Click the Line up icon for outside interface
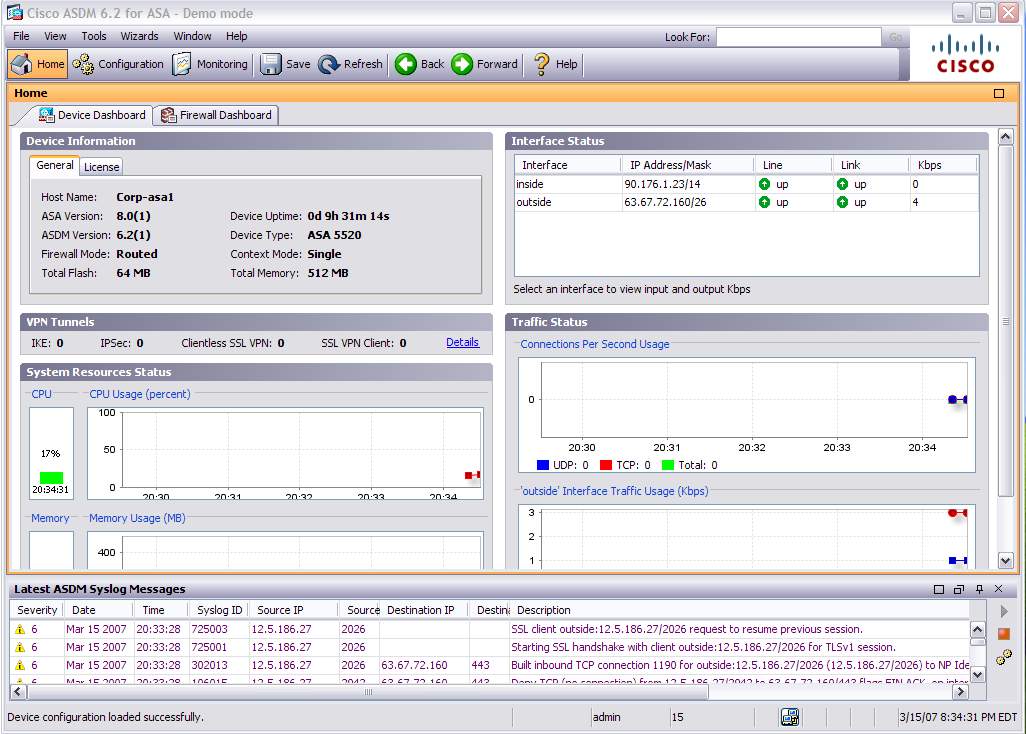Viewport: 1026px width, 734px height. click(x=764, y=203)
